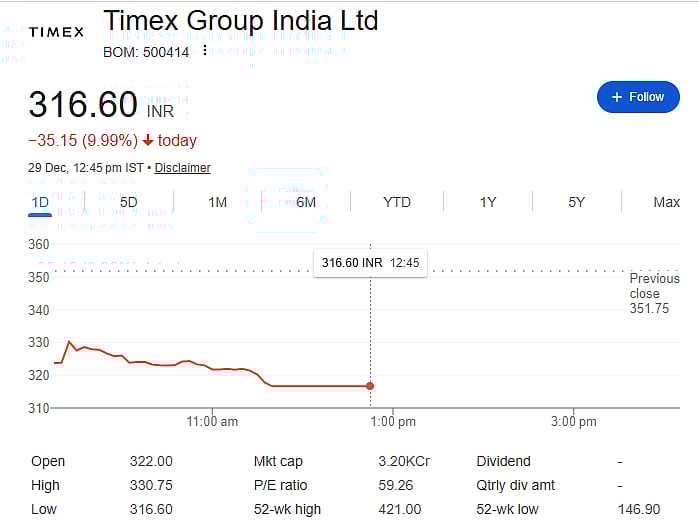This screenshot has height=520, width=699.
Task: Open the Disclaimer link
Action: coord(182,168)
